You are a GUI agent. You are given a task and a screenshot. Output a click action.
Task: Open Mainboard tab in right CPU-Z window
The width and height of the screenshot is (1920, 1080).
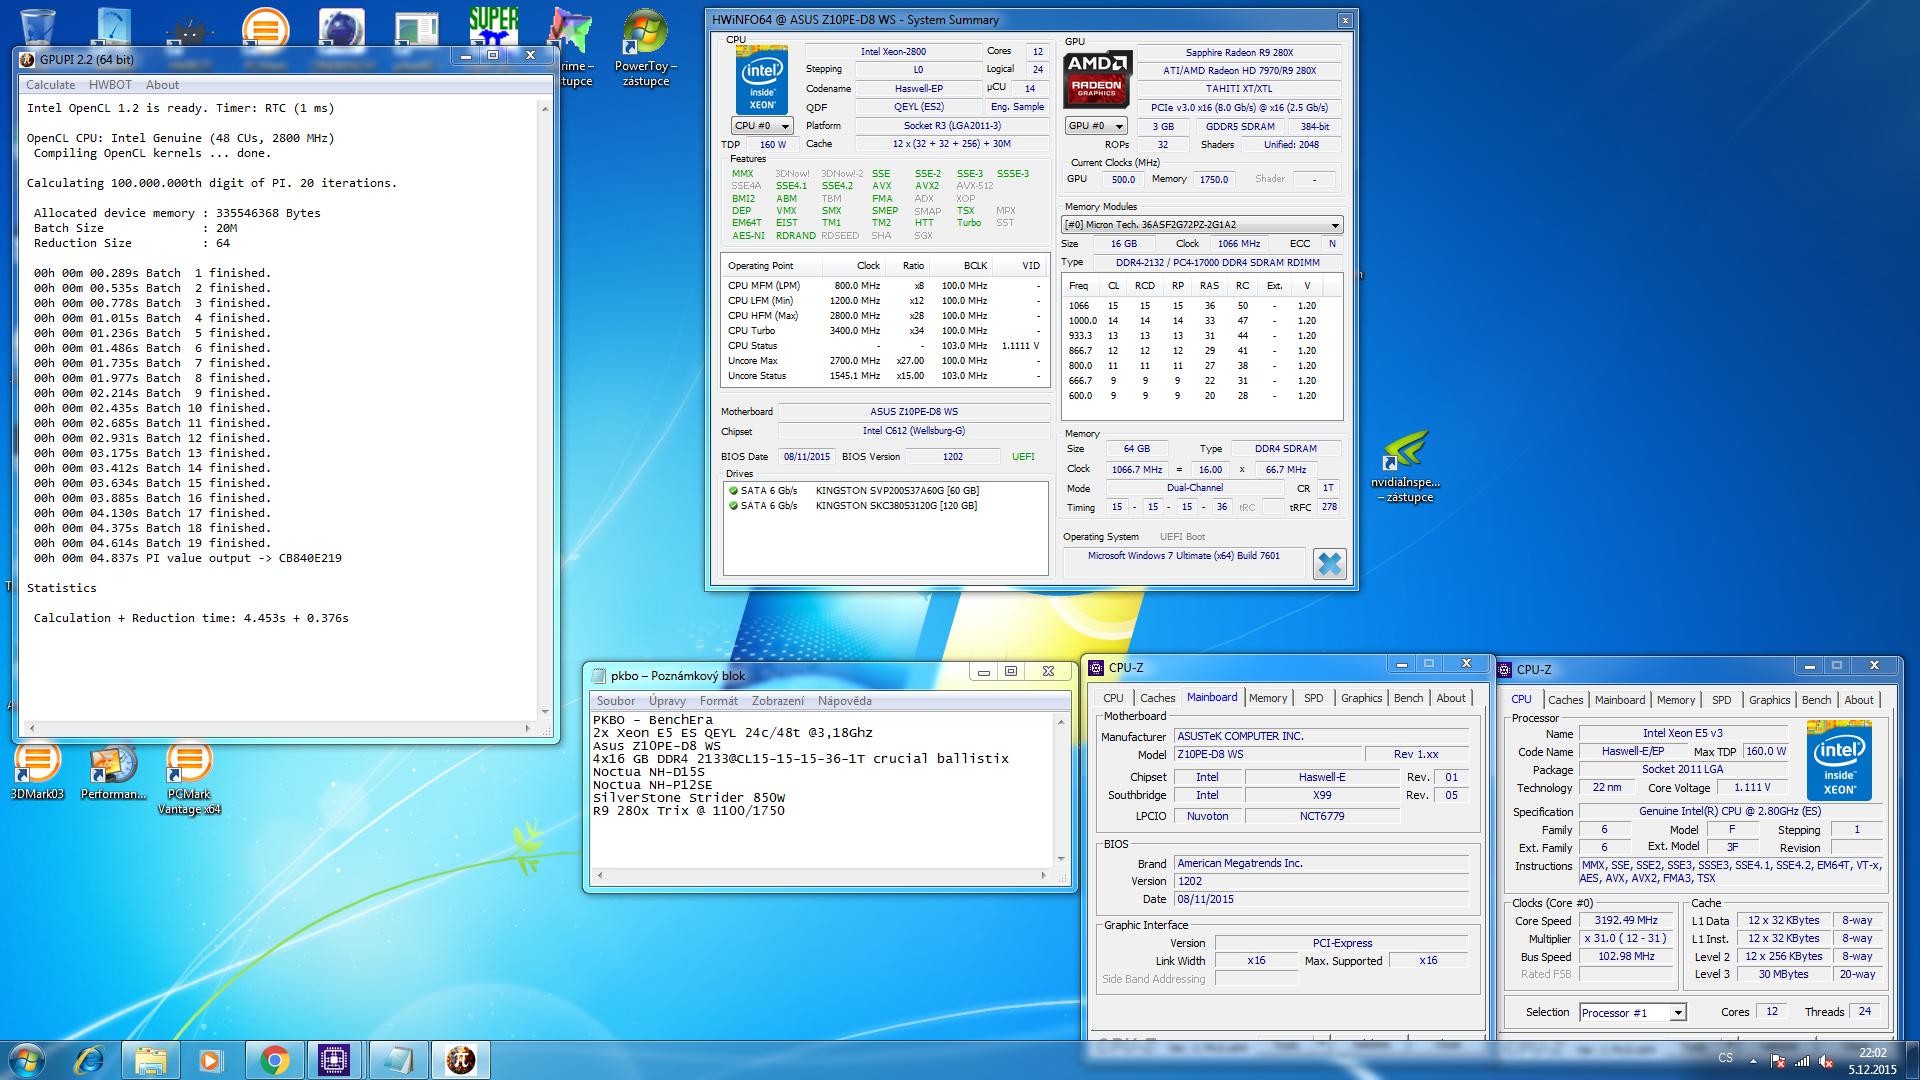(x=1619, y=700)
